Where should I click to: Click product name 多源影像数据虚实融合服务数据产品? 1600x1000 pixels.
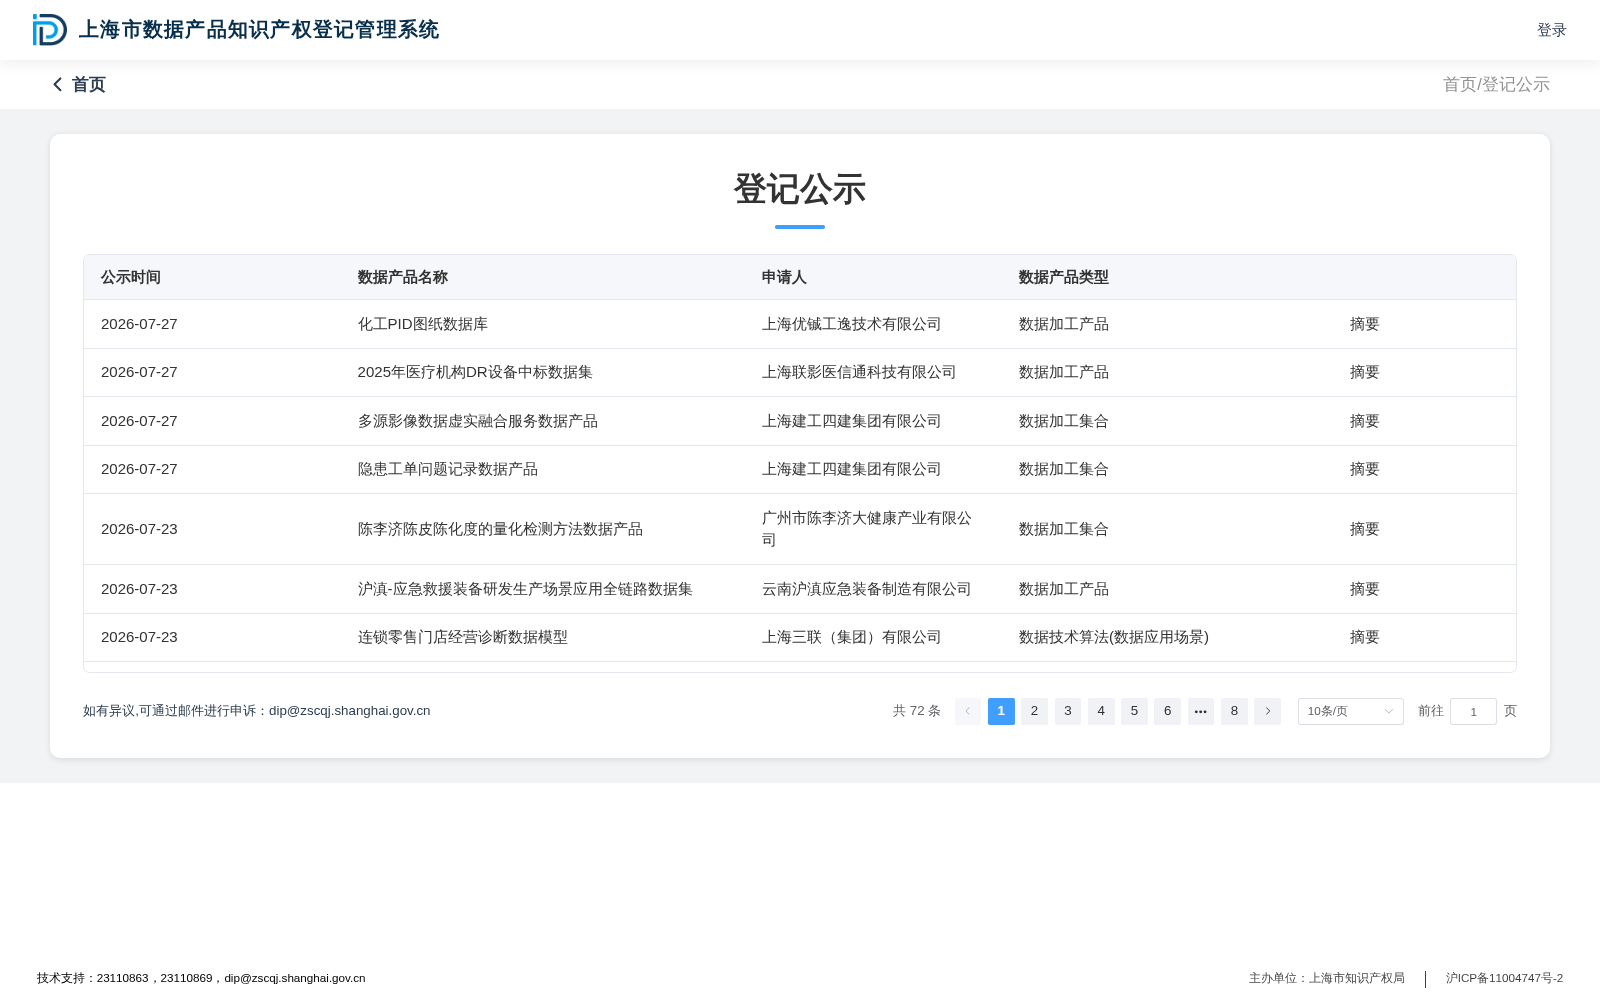click(x=478, y=421)
